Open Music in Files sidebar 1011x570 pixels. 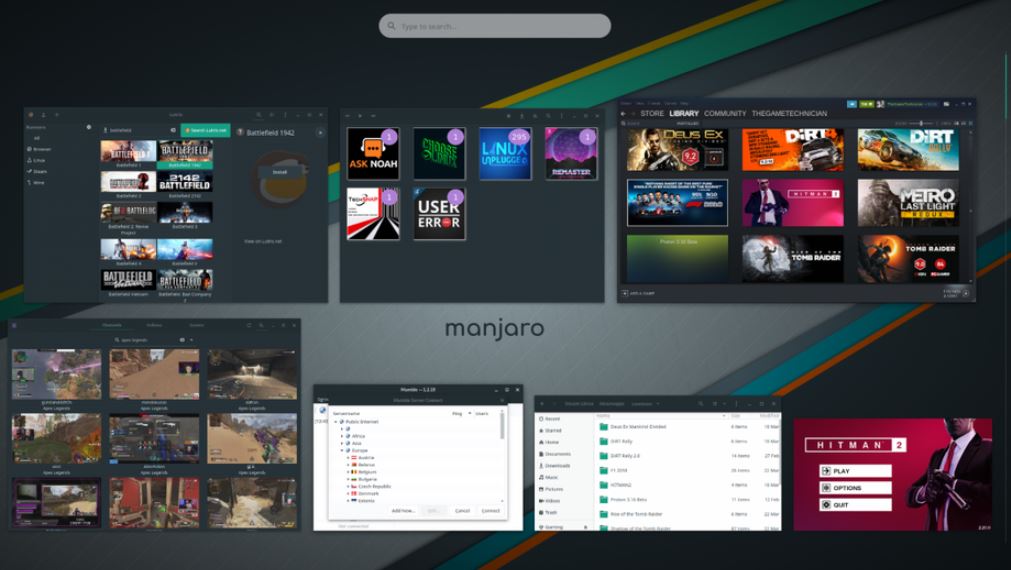(x=549, y=477)
